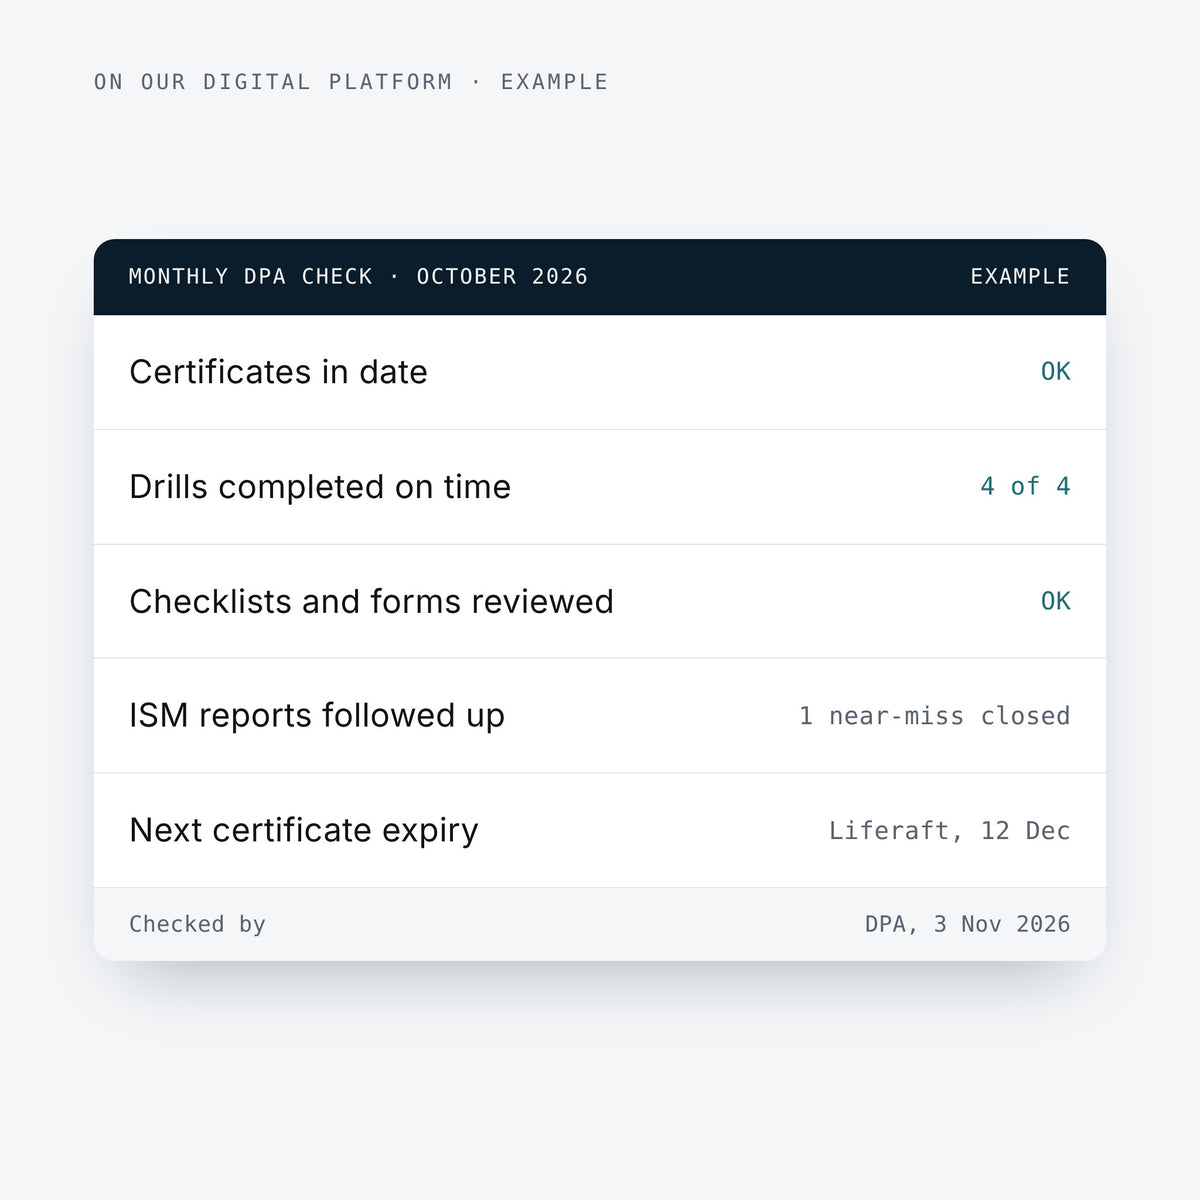The width and height of the screenshot is (1200, 1200).
Task: Click the Monthly DPA Check October 2026 header
Action: pyautogui.click(x=358, y=277)
